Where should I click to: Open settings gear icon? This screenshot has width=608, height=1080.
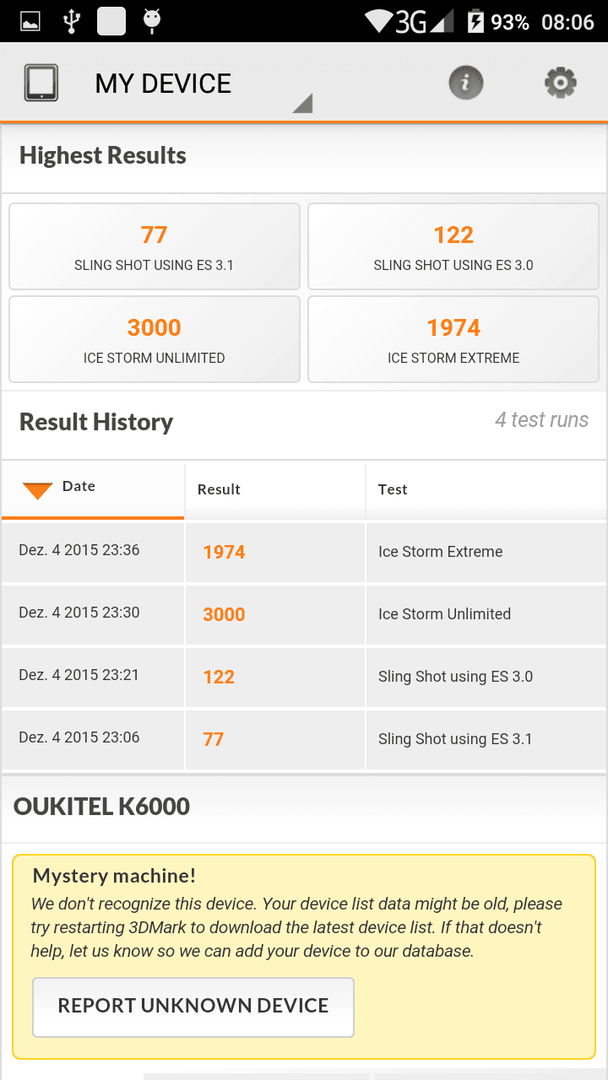560,83
